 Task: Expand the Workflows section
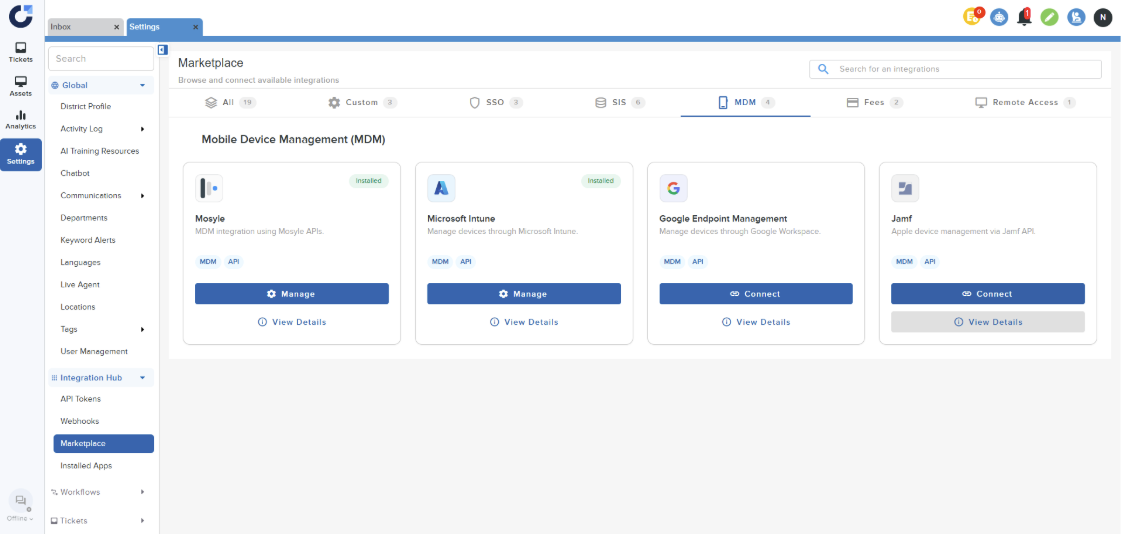click(x=142, y=492)
